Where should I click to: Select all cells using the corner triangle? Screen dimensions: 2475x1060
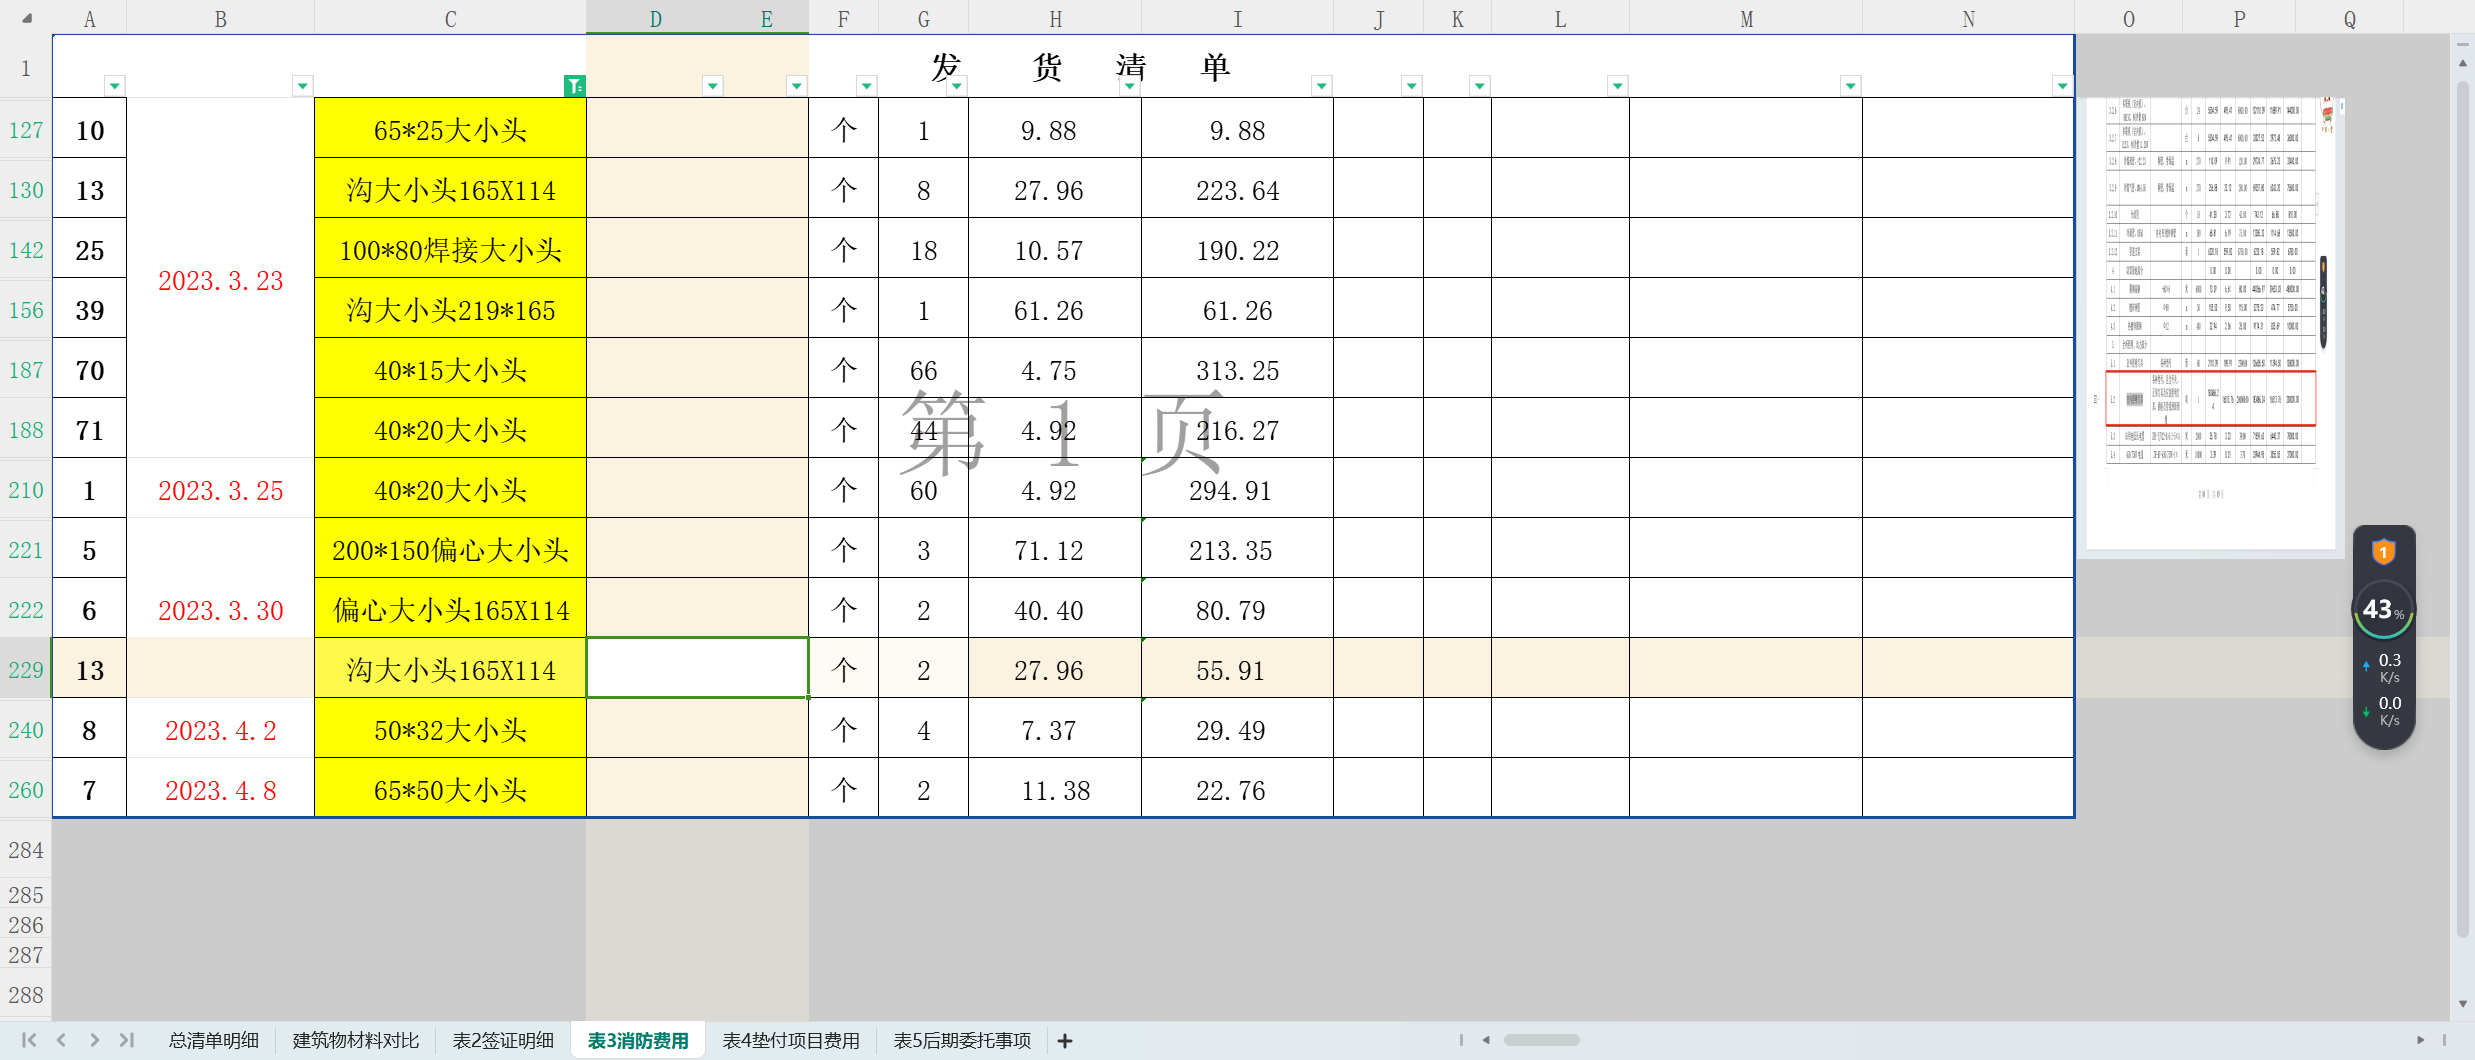tap(27, 18)
